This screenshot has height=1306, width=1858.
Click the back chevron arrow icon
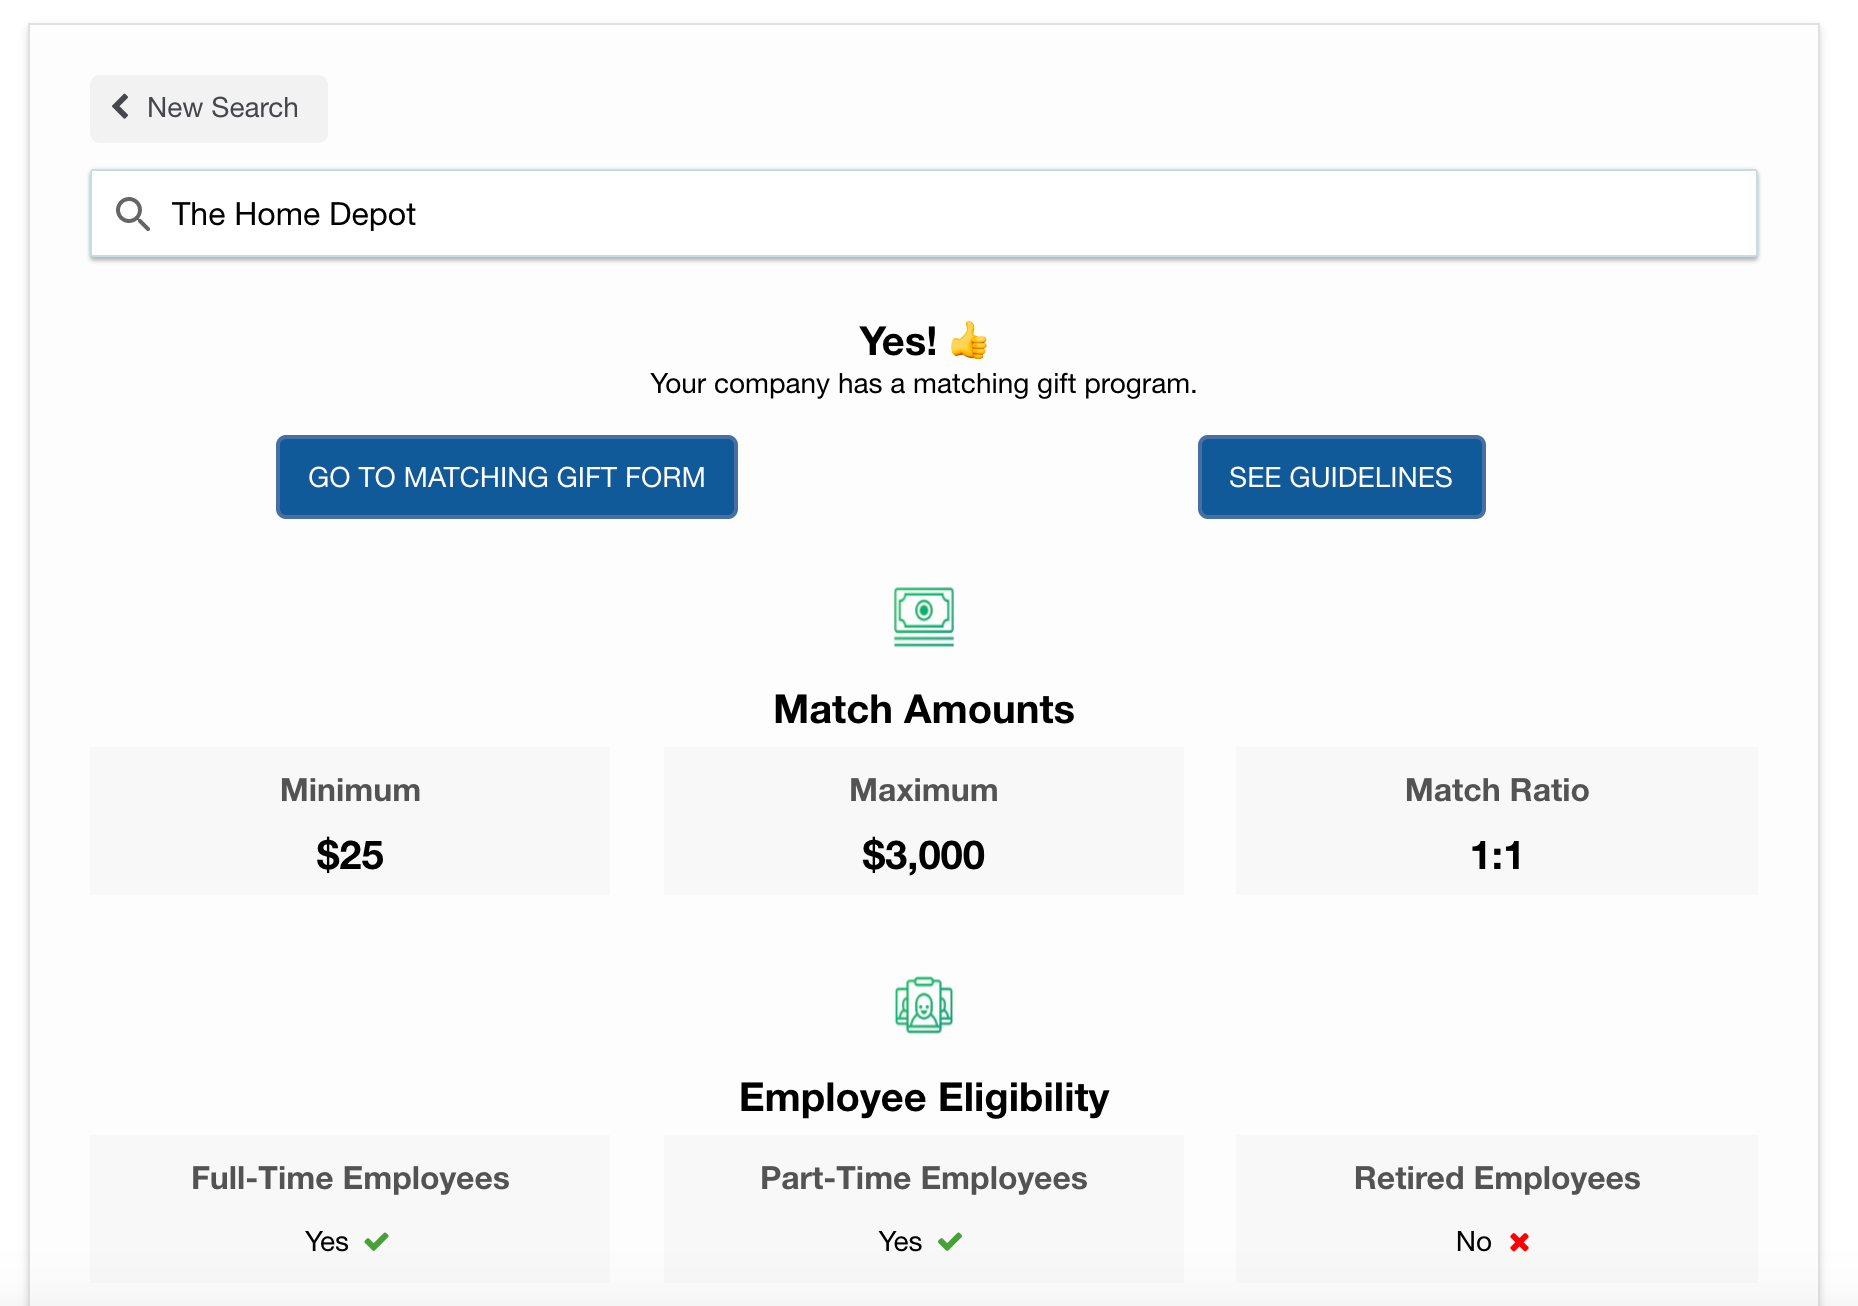(121, 107)
